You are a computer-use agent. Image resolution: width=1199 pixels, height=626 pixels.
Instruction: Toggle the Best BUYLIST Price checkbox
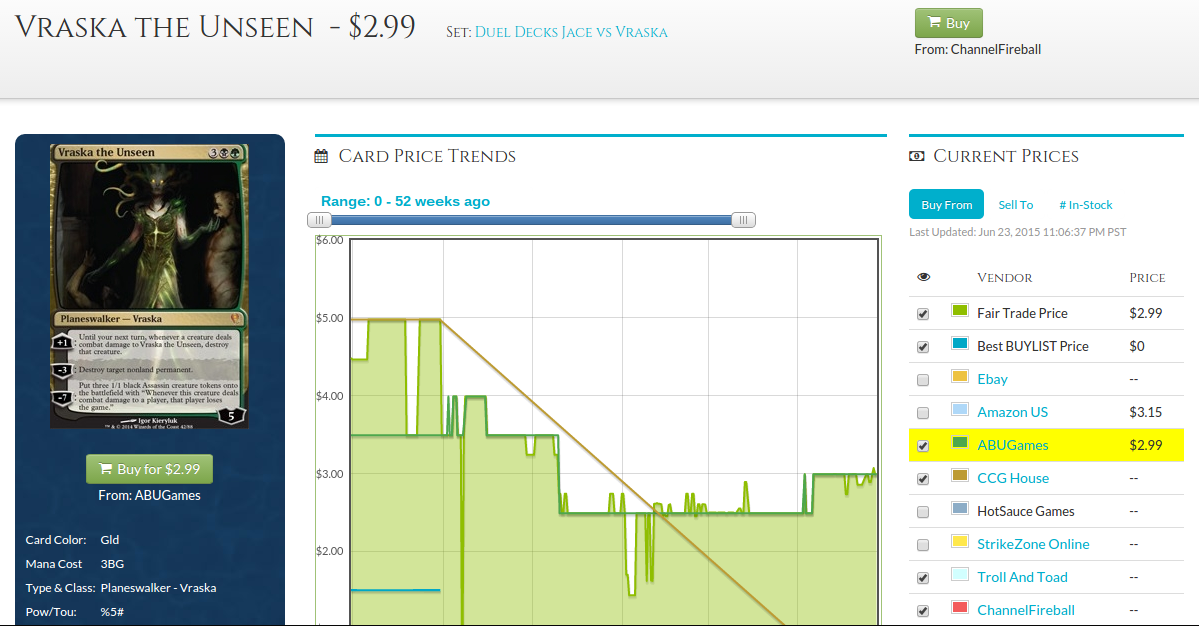click(923, 346)
